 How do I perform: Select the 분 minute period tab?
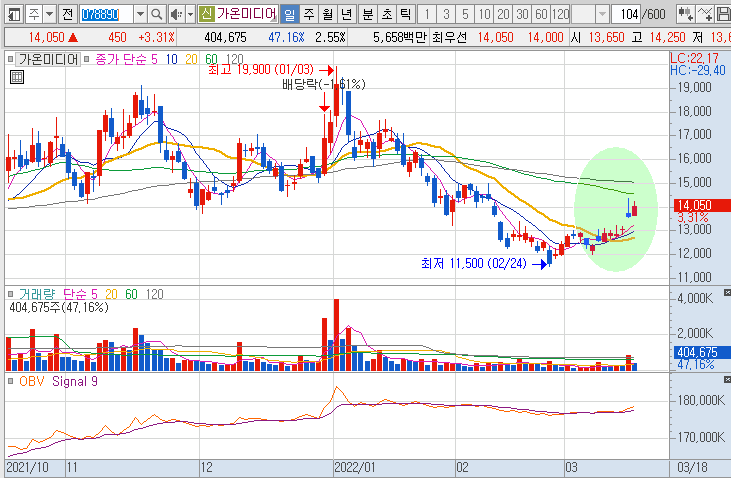click(x=368, y=14)
